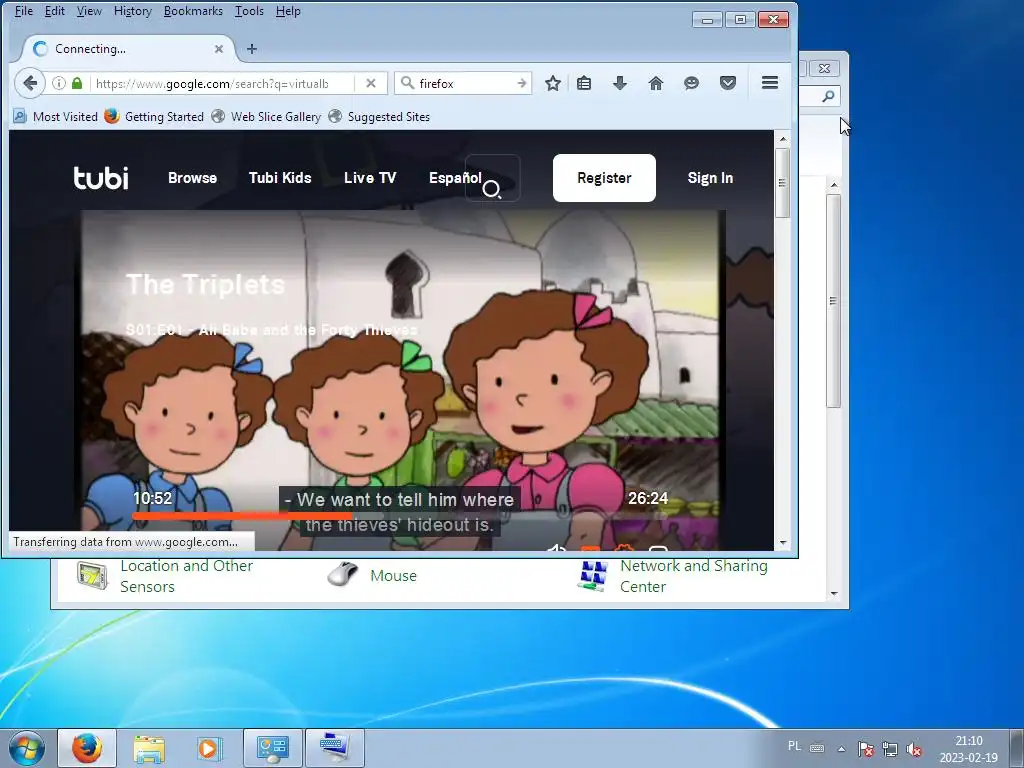Viewport: 1024px width, 768px height.
Task: Open Network and Sharing Center in Control Panel
Action: (694, 576)
